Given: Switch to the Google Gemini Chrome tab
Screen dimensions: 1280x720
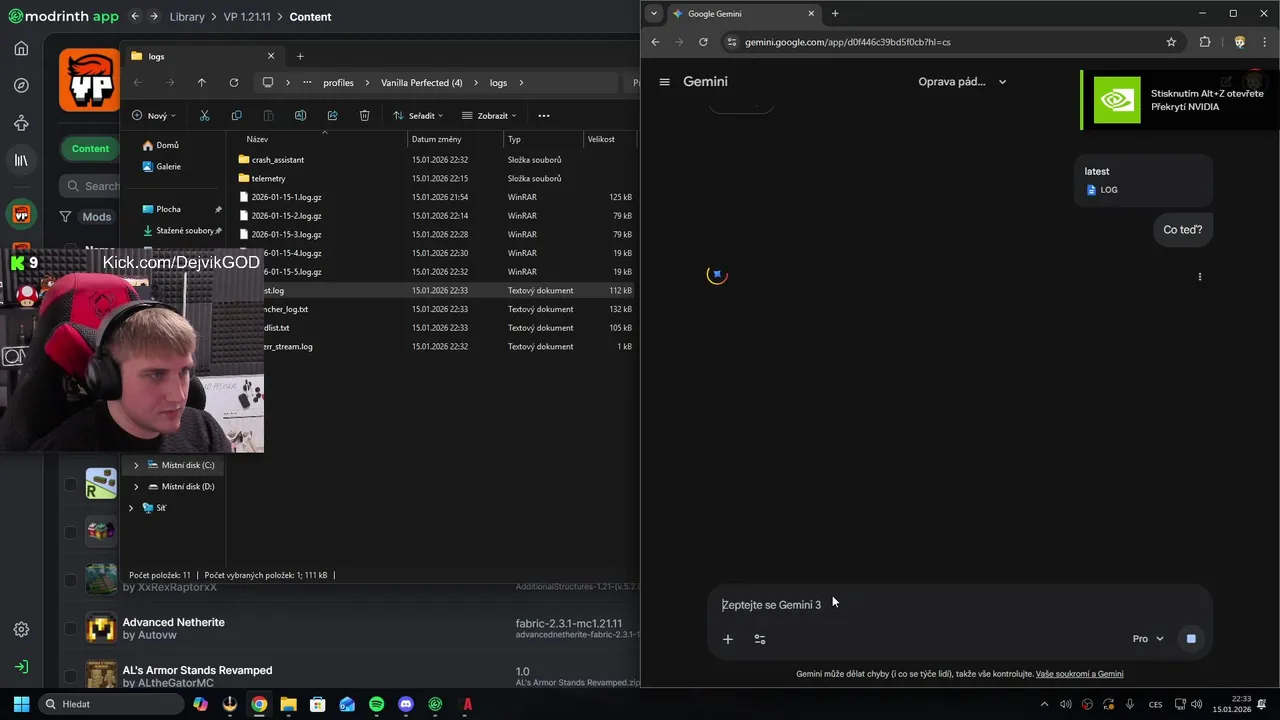Looking at the screenshot, I should point(742,14).
